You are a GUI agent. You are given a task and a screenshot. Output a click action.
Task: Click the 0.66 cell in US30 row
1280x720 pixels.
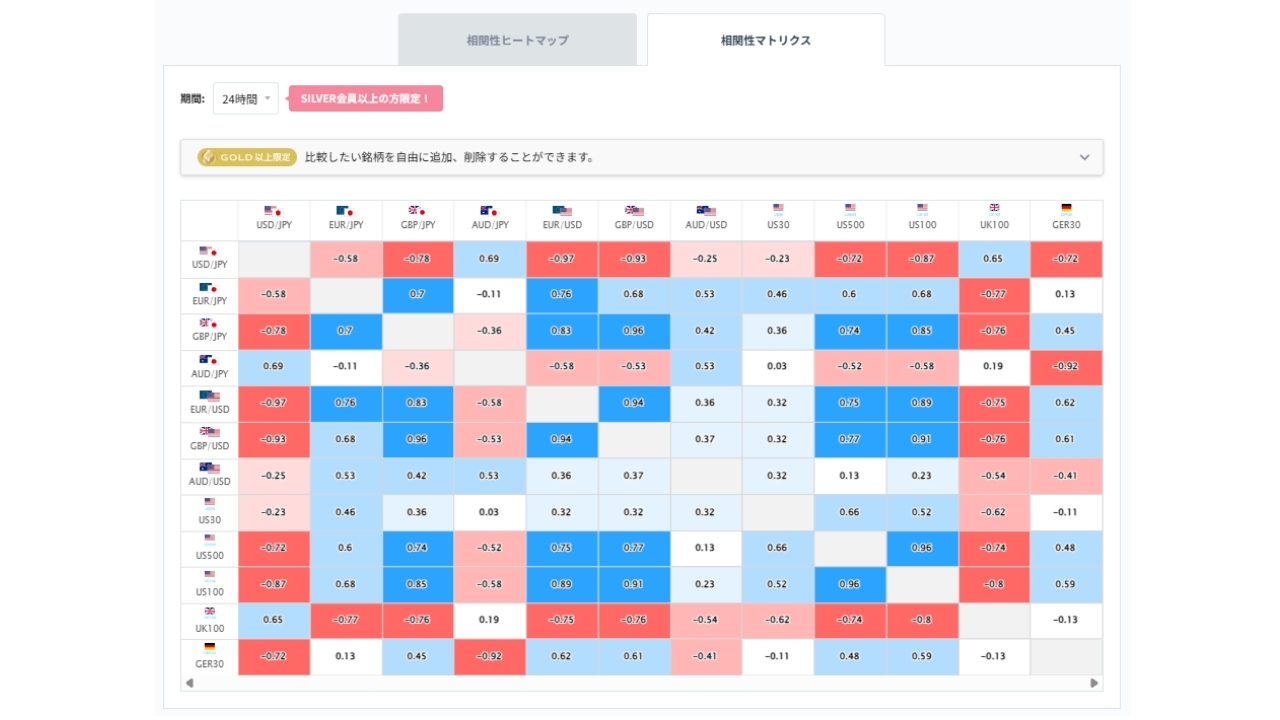[850, 512]
